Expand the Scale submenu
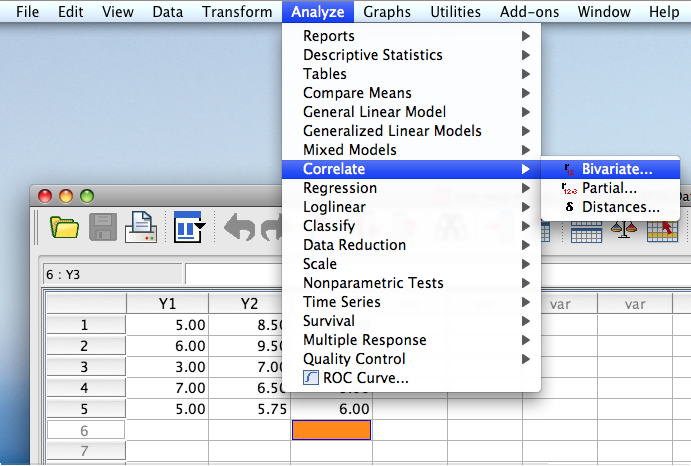Screen dimensions: 691x466 (x=411, y=264)
